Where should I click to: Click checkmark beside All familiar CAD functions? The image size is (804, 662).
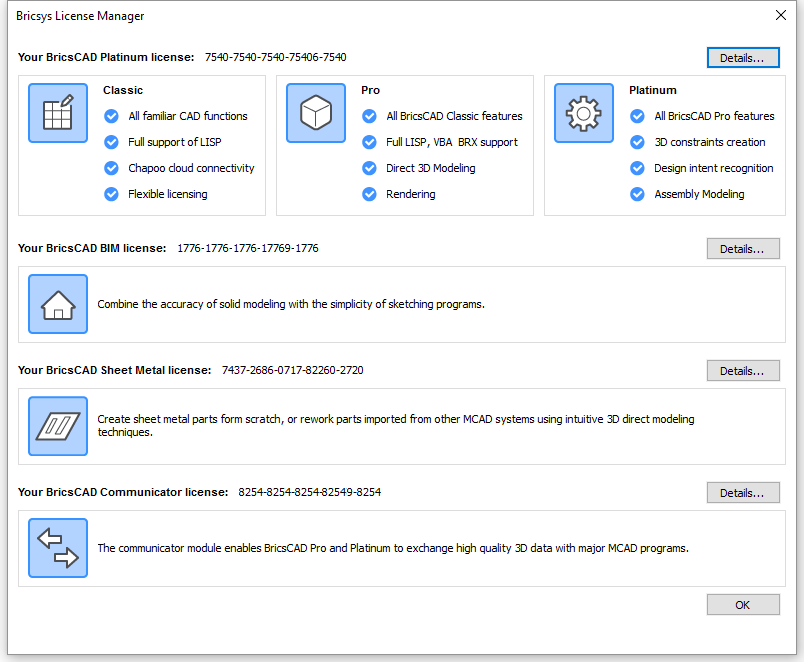tap(111, 116)
